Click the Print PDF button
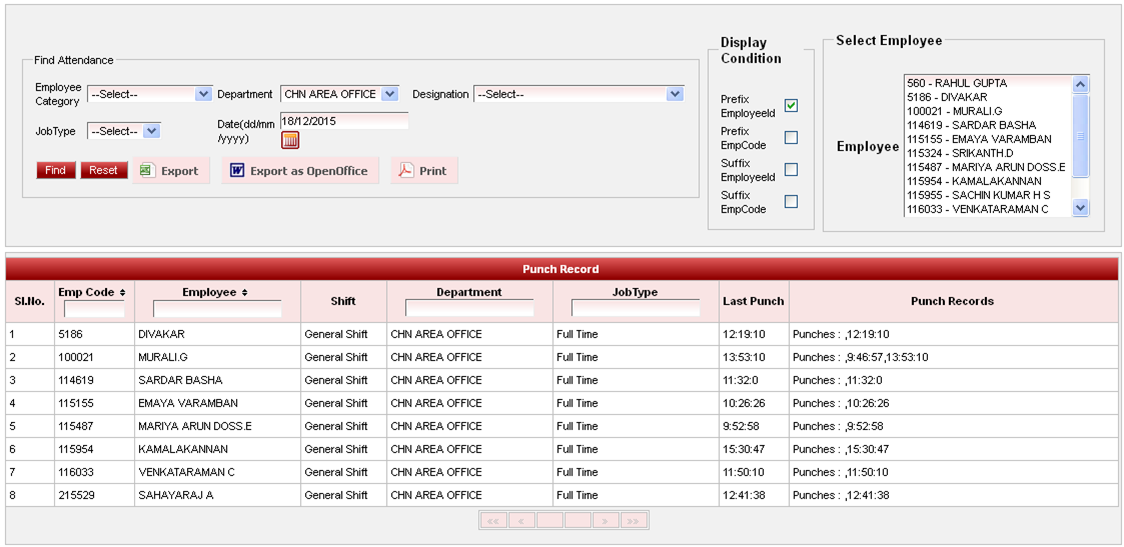1124x547 pixels. (424, 171)
